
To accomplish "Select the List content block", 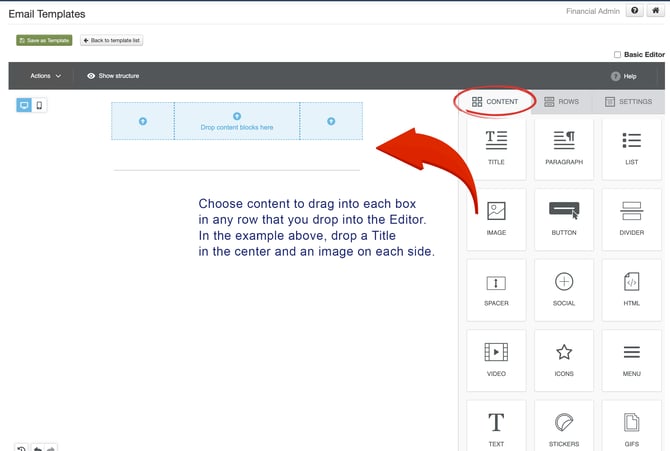I will pyautogui.click(x=631, y=149).
